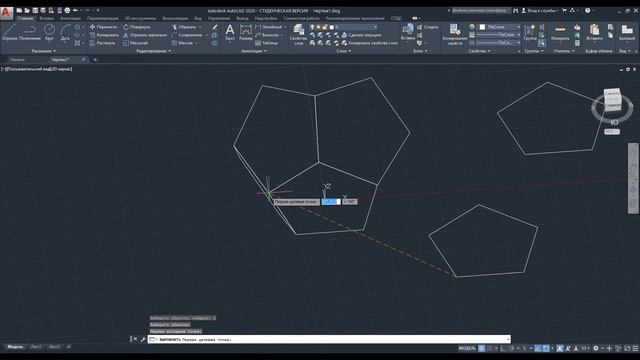This screenshot has height=360, width=640.
Task: Toggle ortho mode in the status bar
Action: [x=504, y=348]
